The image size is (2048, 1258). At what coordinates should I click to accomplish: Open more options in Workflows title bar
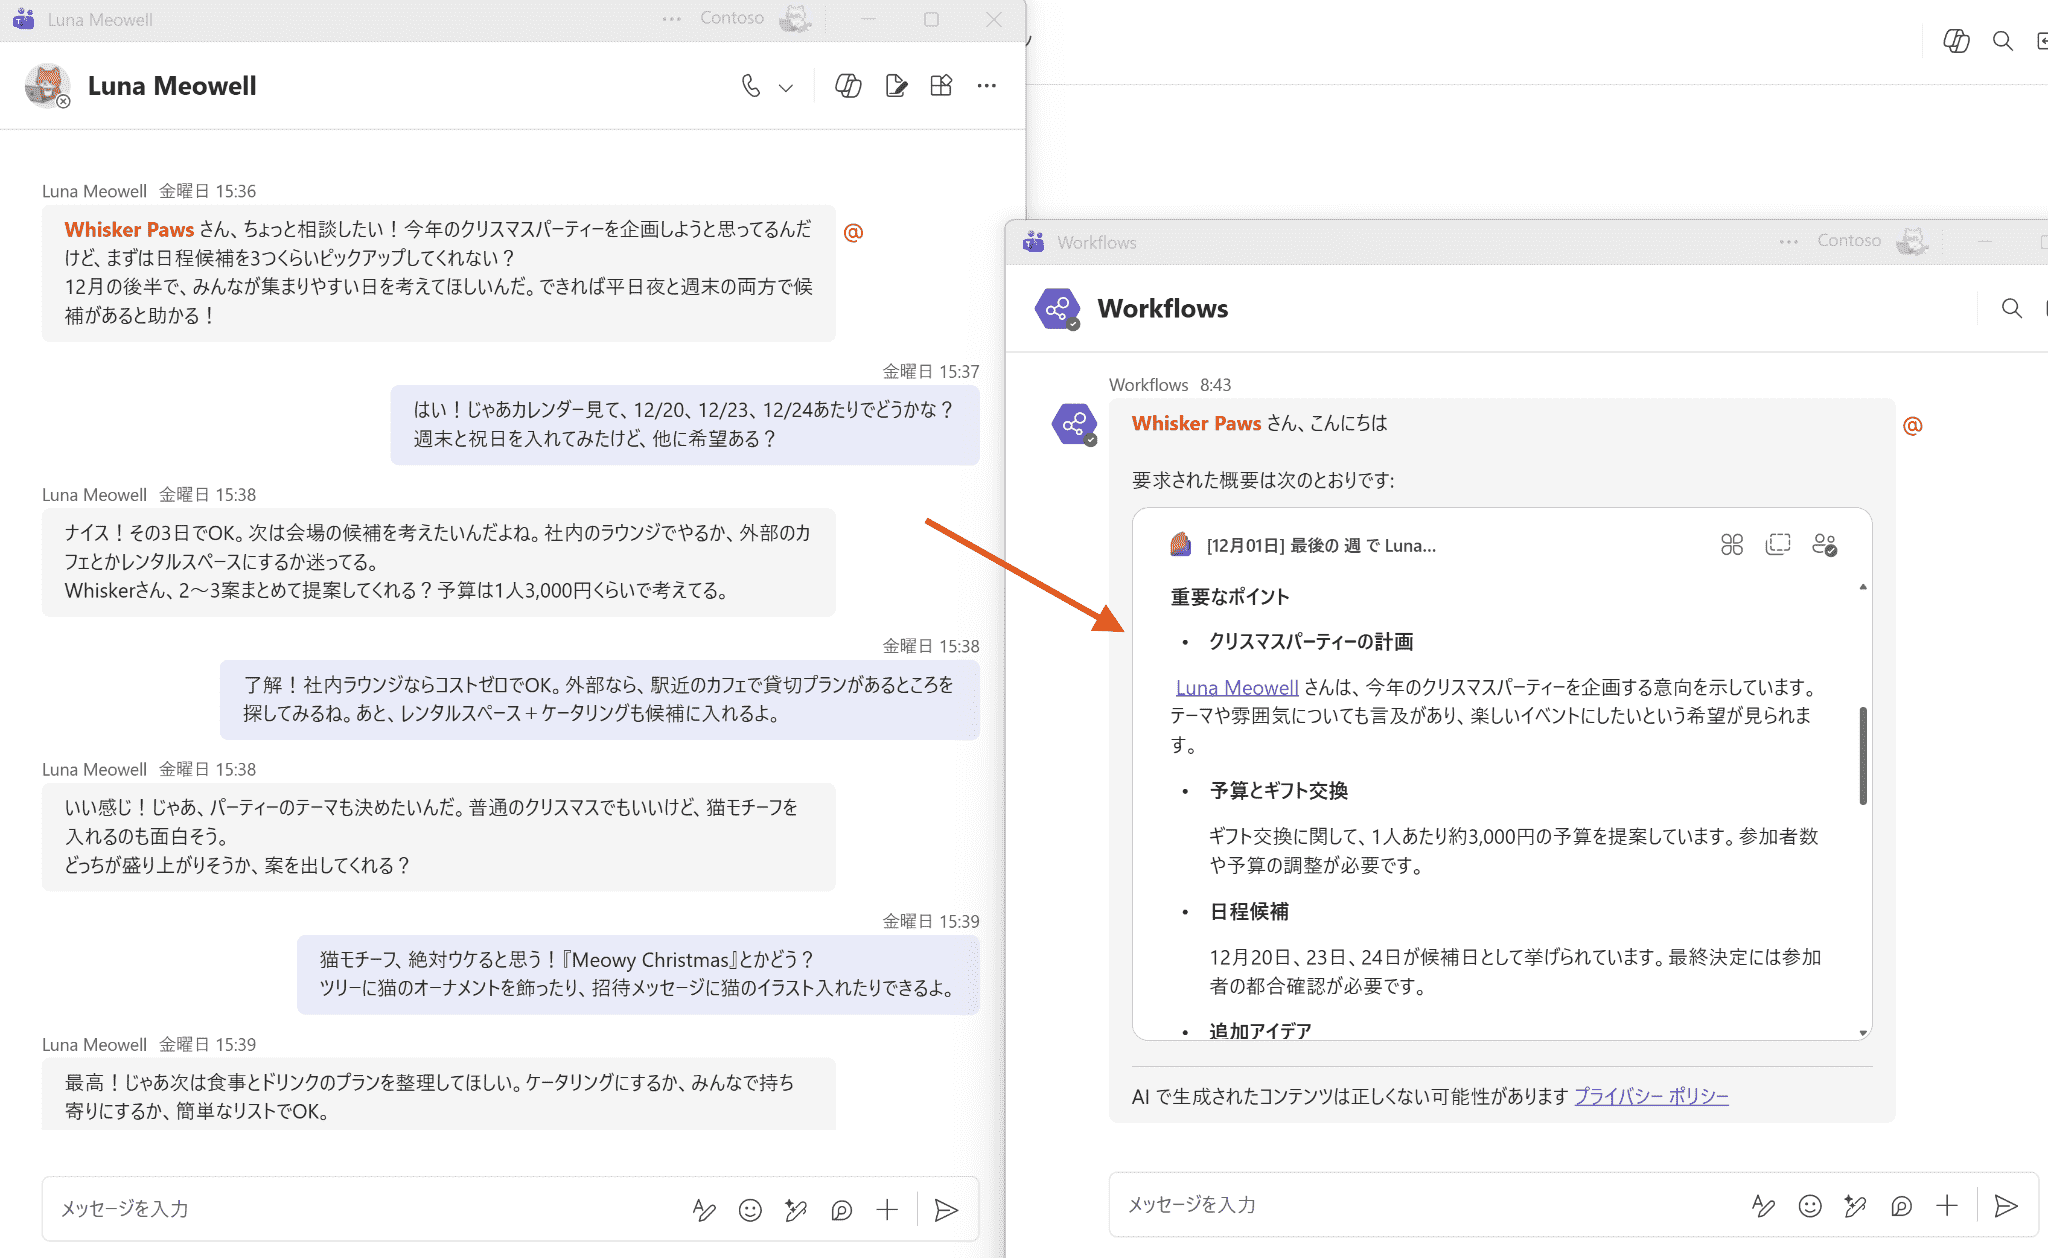[1788, 242]
